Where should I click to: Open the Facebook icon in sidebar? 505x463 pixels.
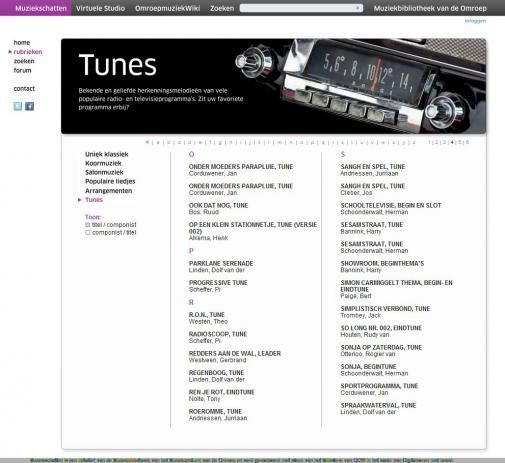30,106
